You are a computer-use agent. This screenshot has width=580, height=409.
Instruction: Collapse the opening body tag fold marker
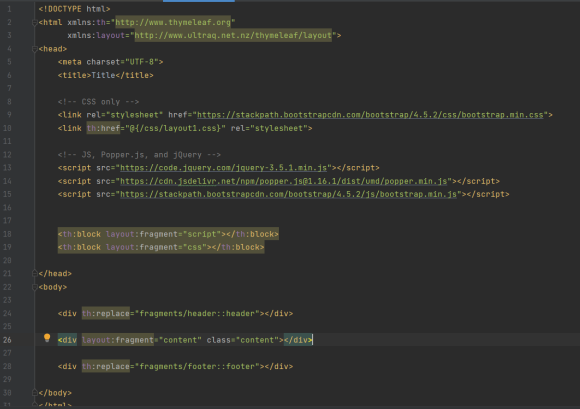pos(34,287)
